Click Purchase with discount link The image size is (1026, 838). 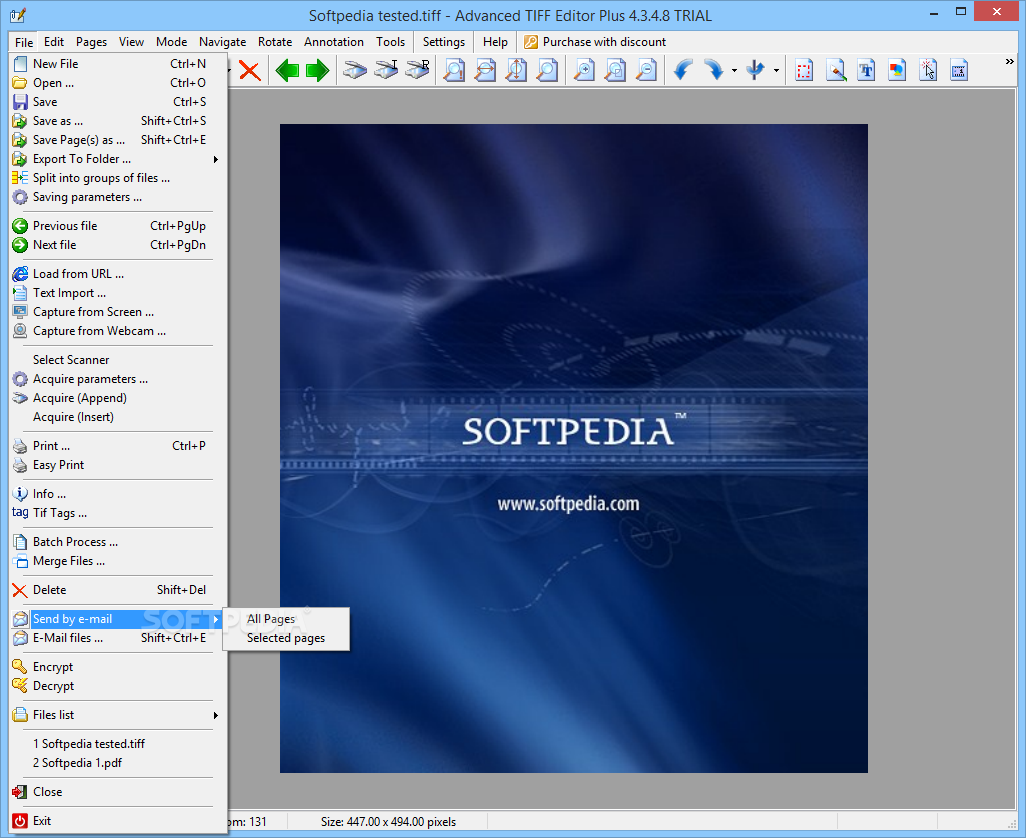click(x=595, y=42)
